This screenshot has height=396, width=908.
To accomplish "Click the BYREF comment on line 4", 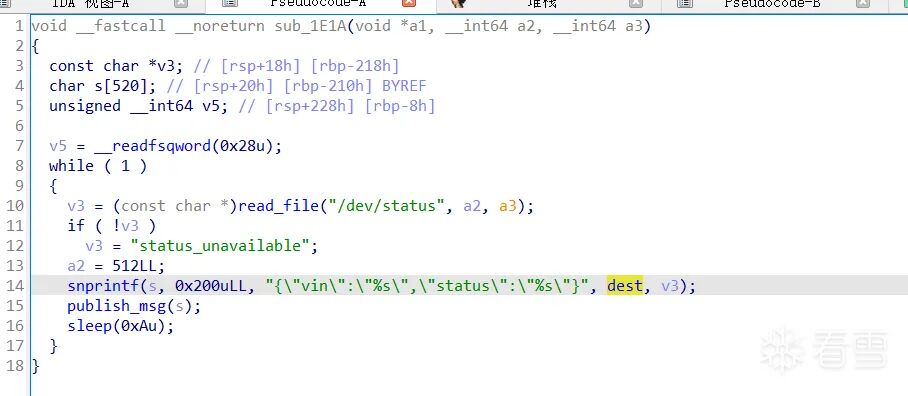I will coord(404,86).
